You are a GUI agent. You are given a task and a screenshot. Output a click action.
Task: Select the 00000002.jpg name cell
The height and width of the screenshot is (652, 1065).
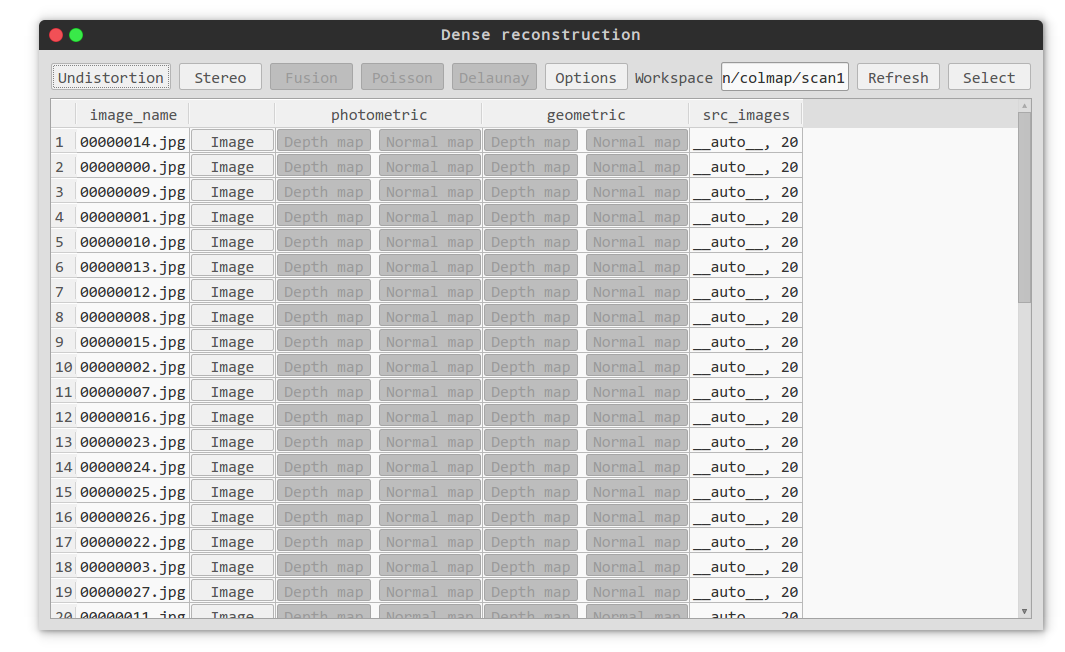[132, 367]
